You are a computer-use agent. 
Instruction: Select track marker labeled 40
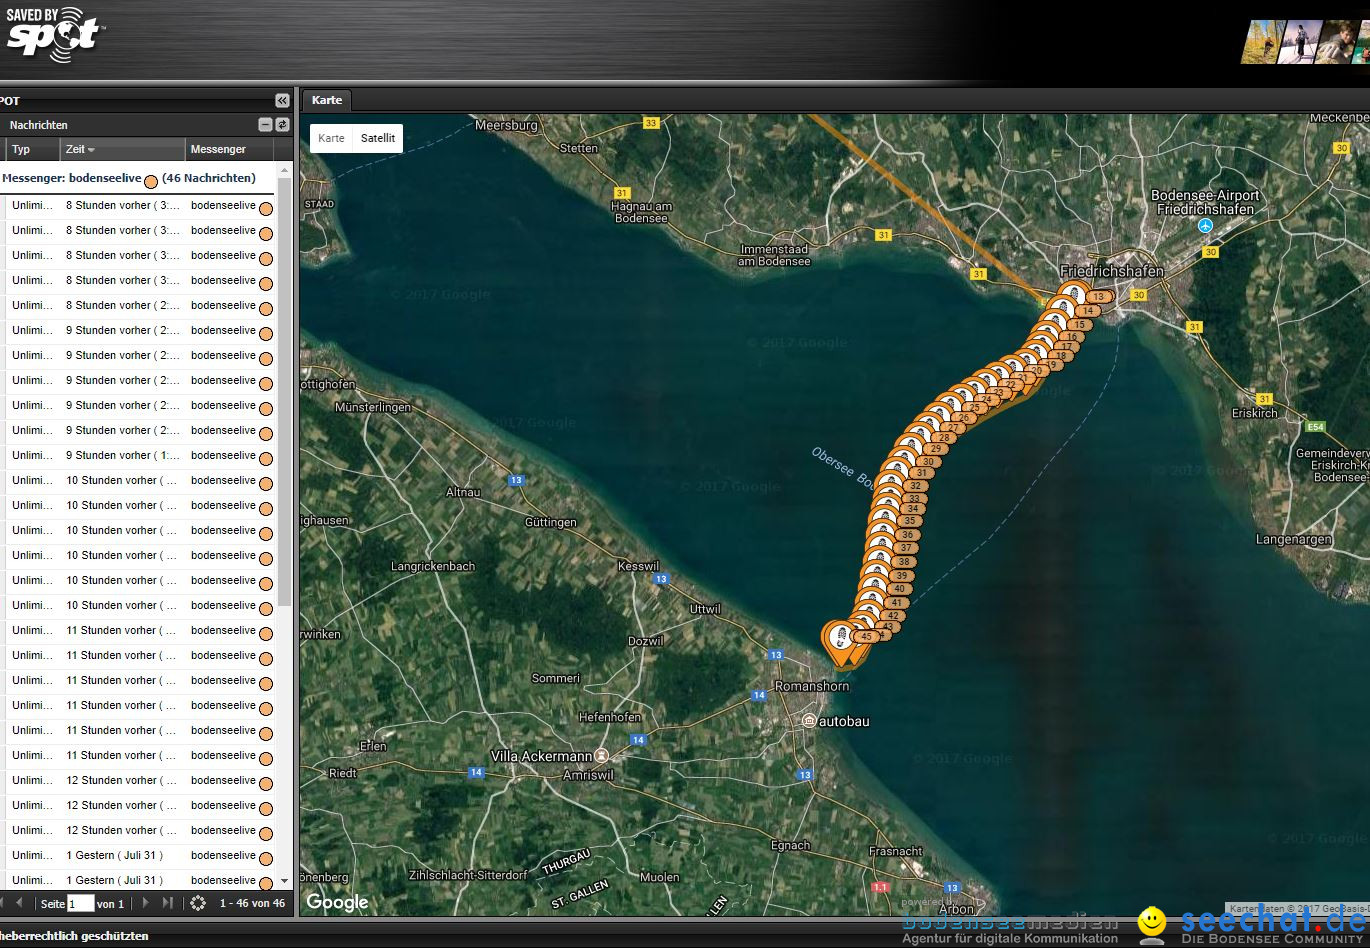900,588
